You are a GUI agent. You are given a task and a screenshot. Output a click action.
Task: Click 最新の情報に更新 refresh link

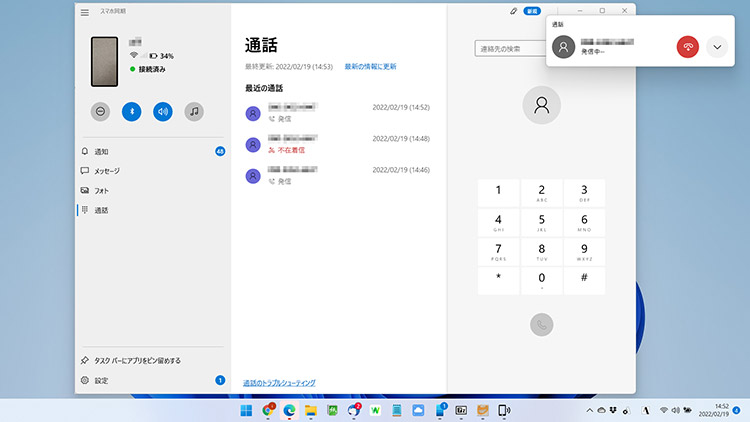pos(370,66)
